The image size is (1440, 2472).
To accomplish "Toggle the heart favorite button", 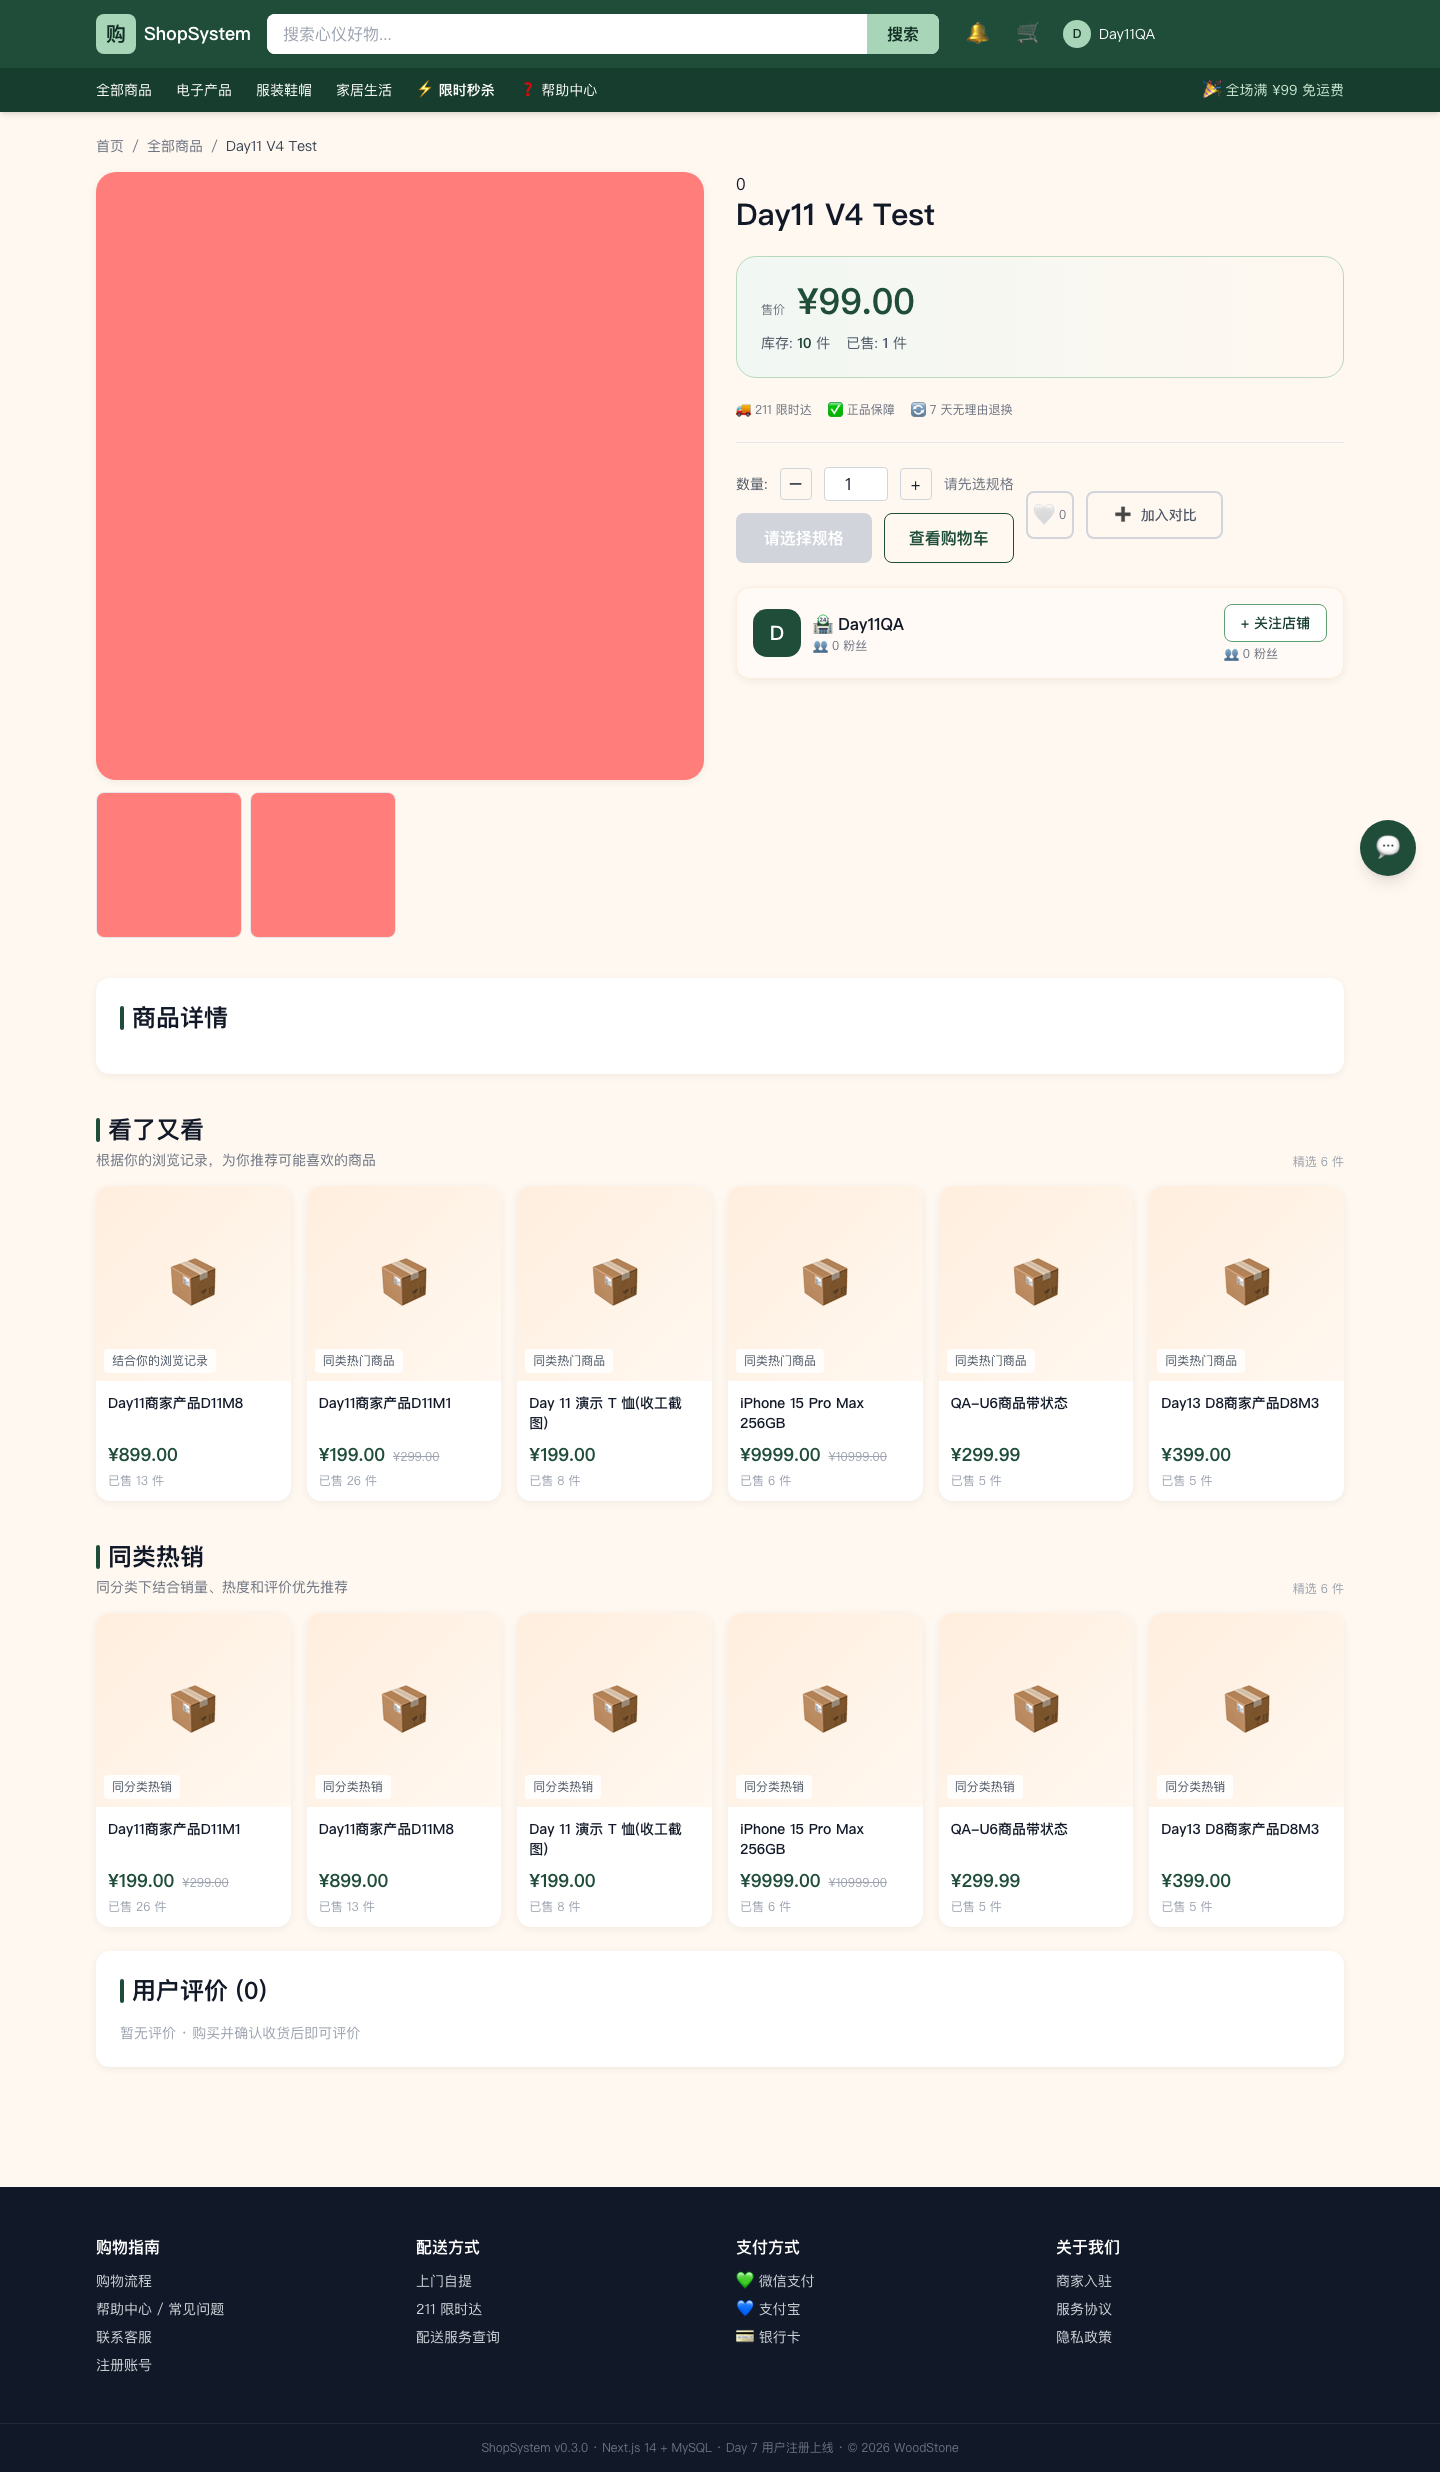I will (1050, 515).
